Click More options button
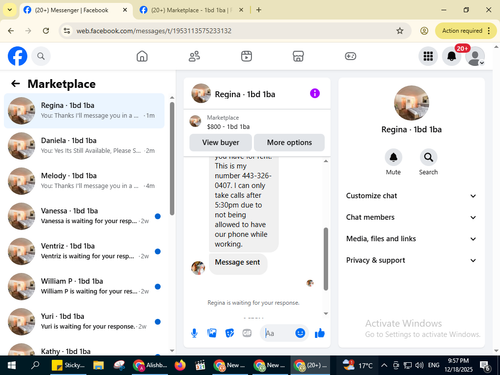500x375 pixels. point(289,142)
